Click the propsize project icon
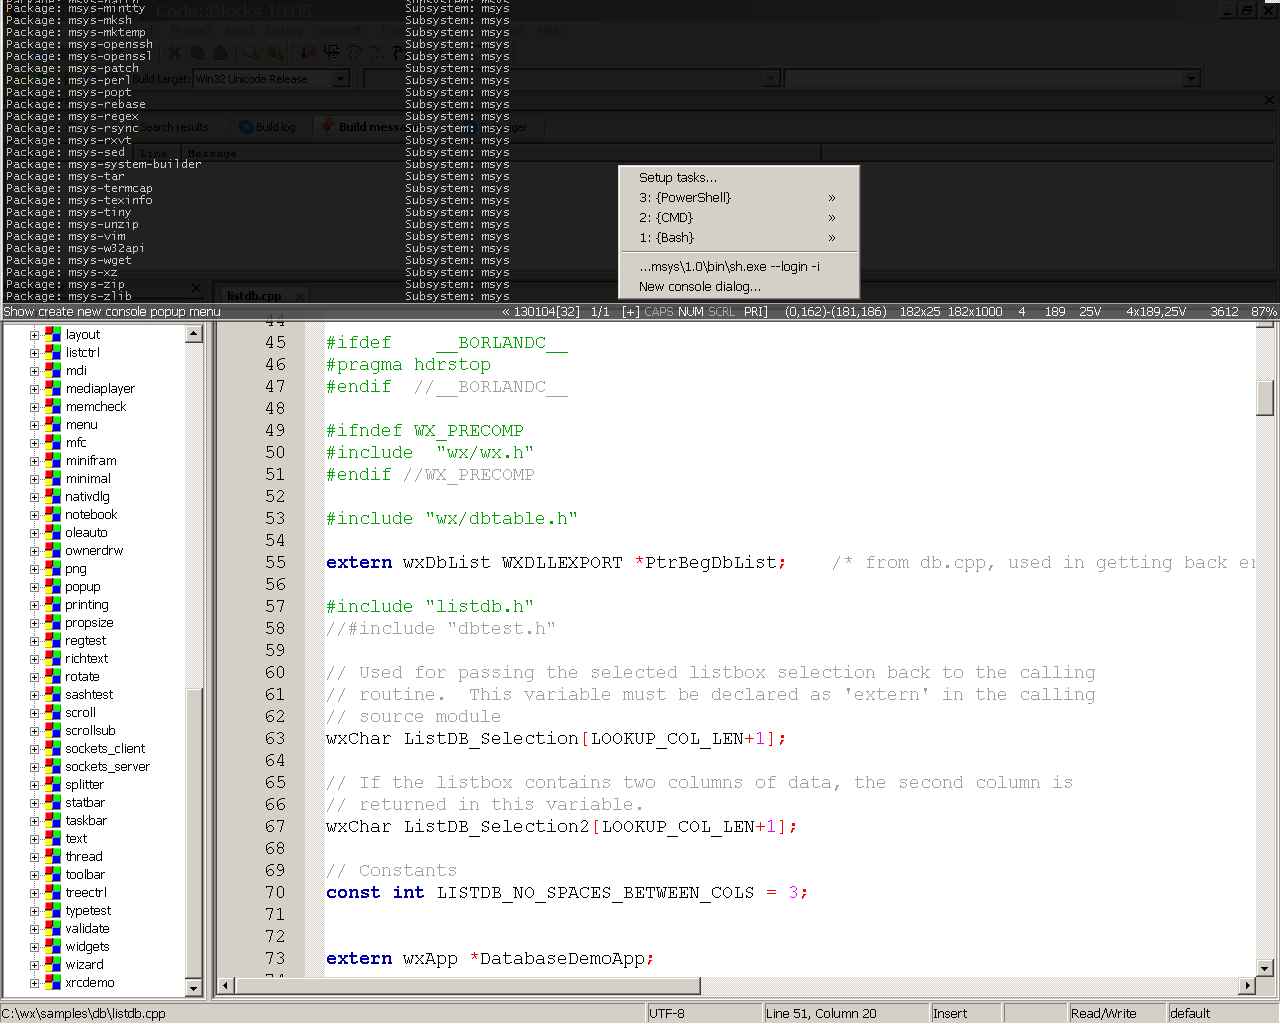Screen dimensions: 1280x1024 [53, 622]
